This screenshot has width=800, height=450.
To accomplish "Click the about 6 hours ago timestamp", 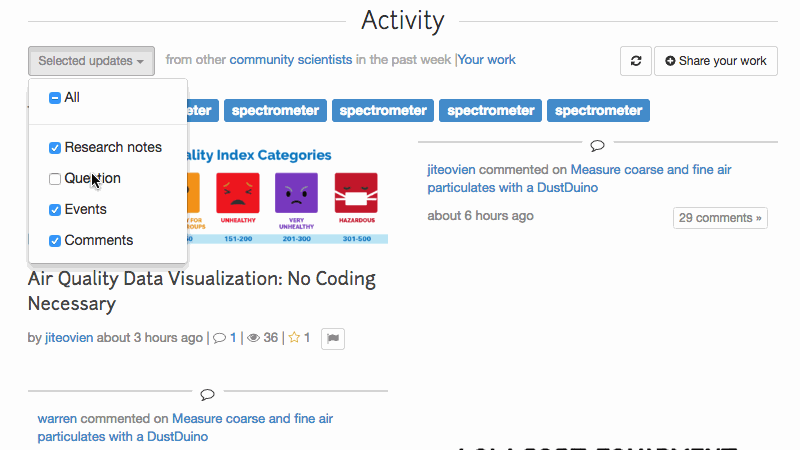I will 481,216.
